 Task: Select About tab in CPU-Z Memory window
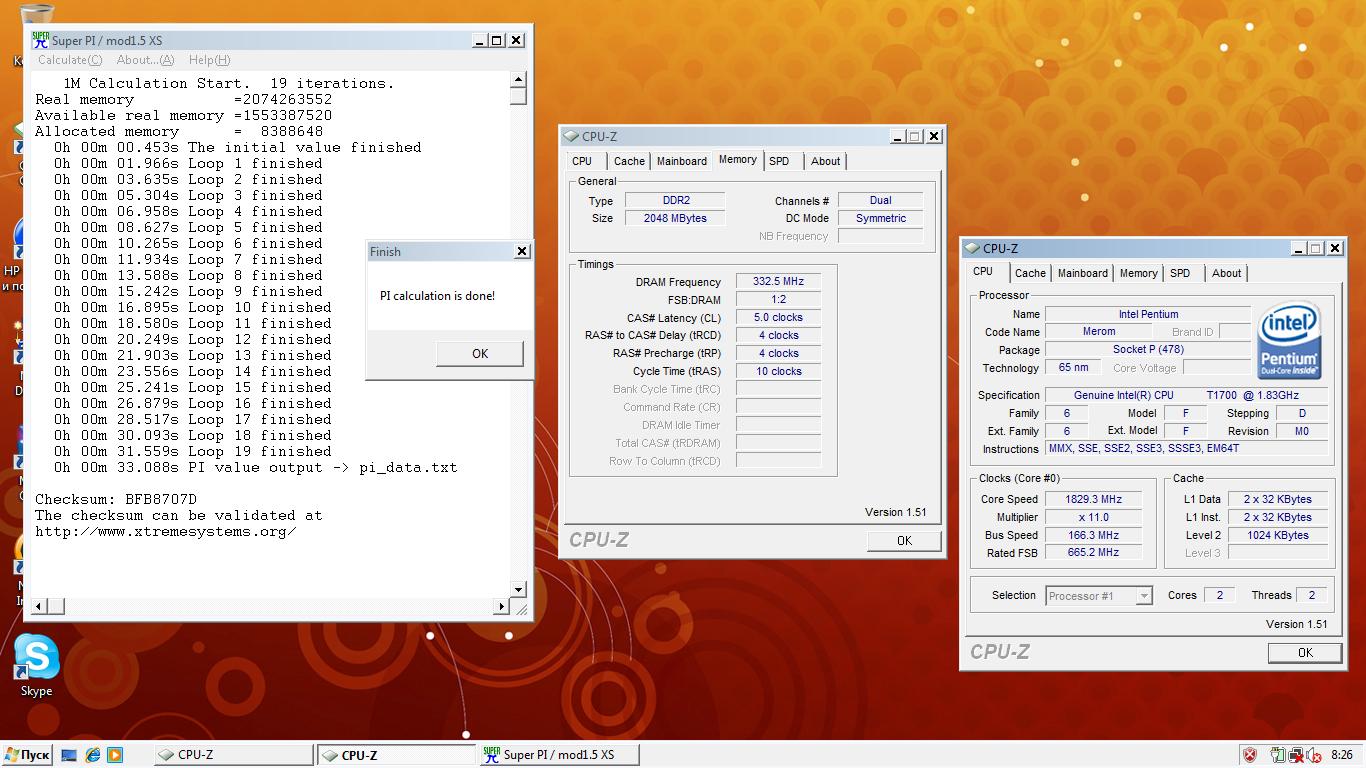[x=826, y=161]
